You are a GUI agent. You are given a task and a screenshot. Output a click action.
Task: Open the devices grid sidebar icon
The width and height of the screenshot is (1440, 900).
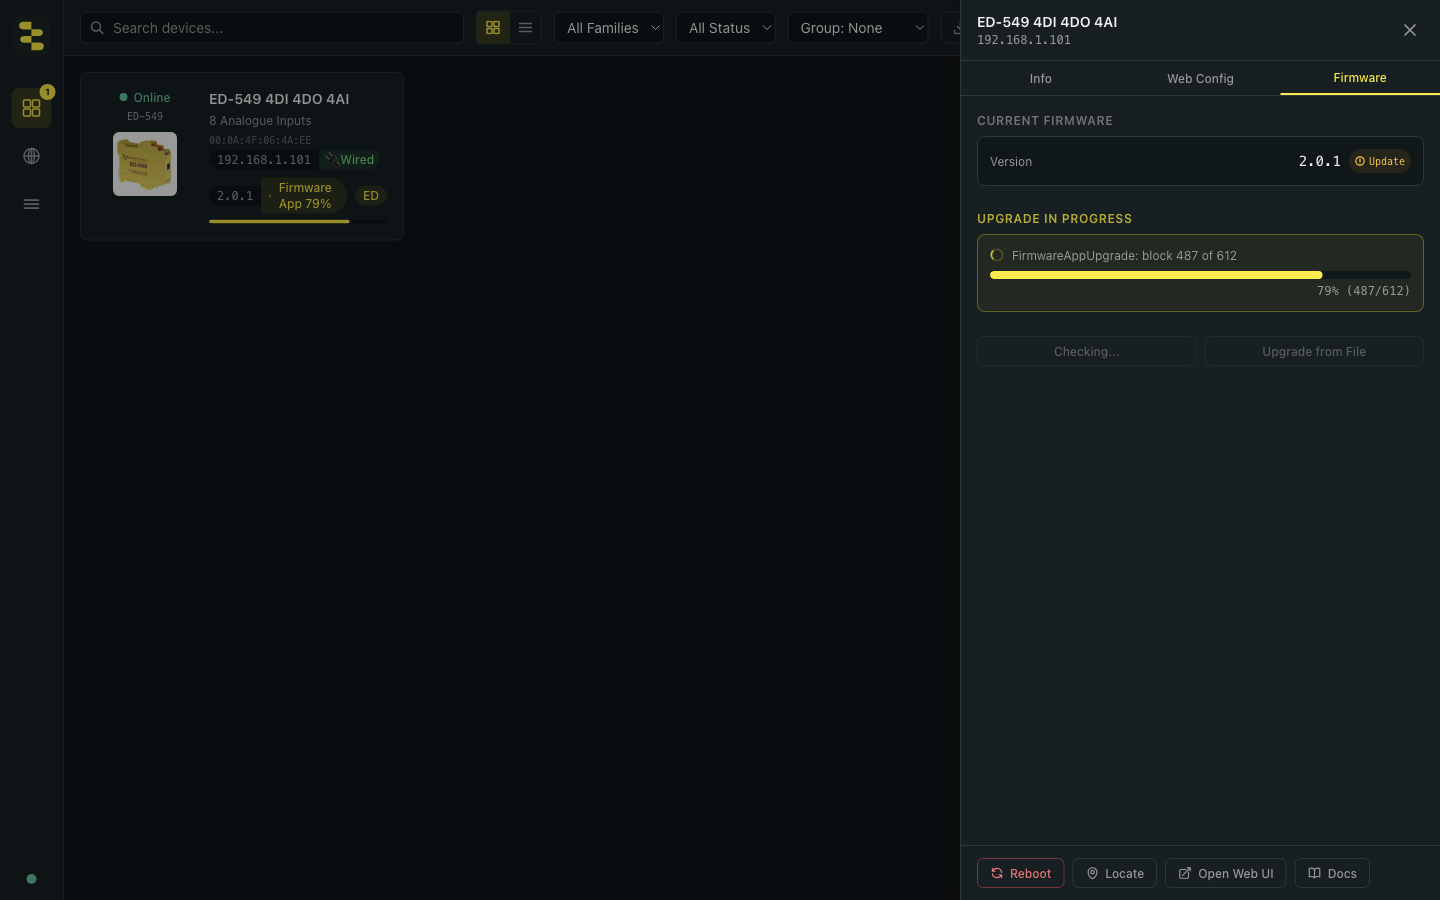(31, 108)
